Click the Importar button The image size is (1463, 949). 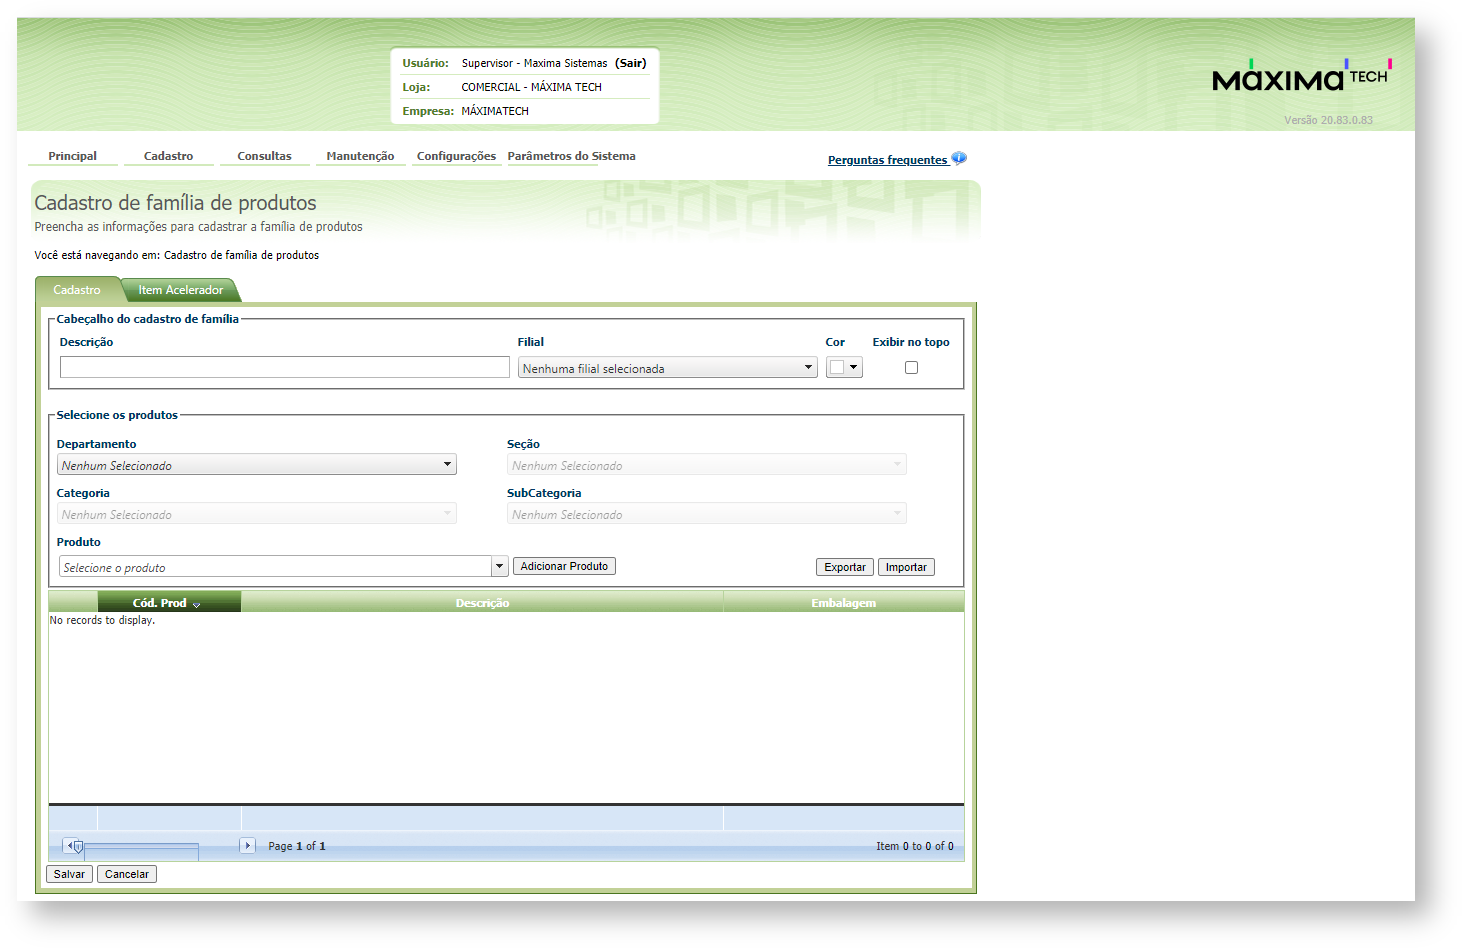coord(906,567)
